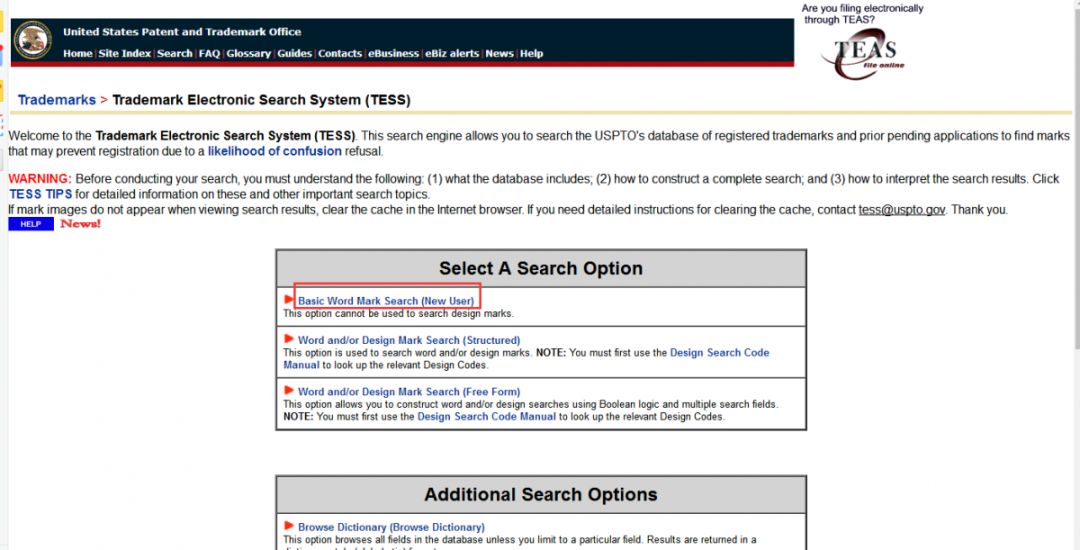Open Browse Dictionary link
The width and height of the screenshot is (1080, 550).
point(391,527)
